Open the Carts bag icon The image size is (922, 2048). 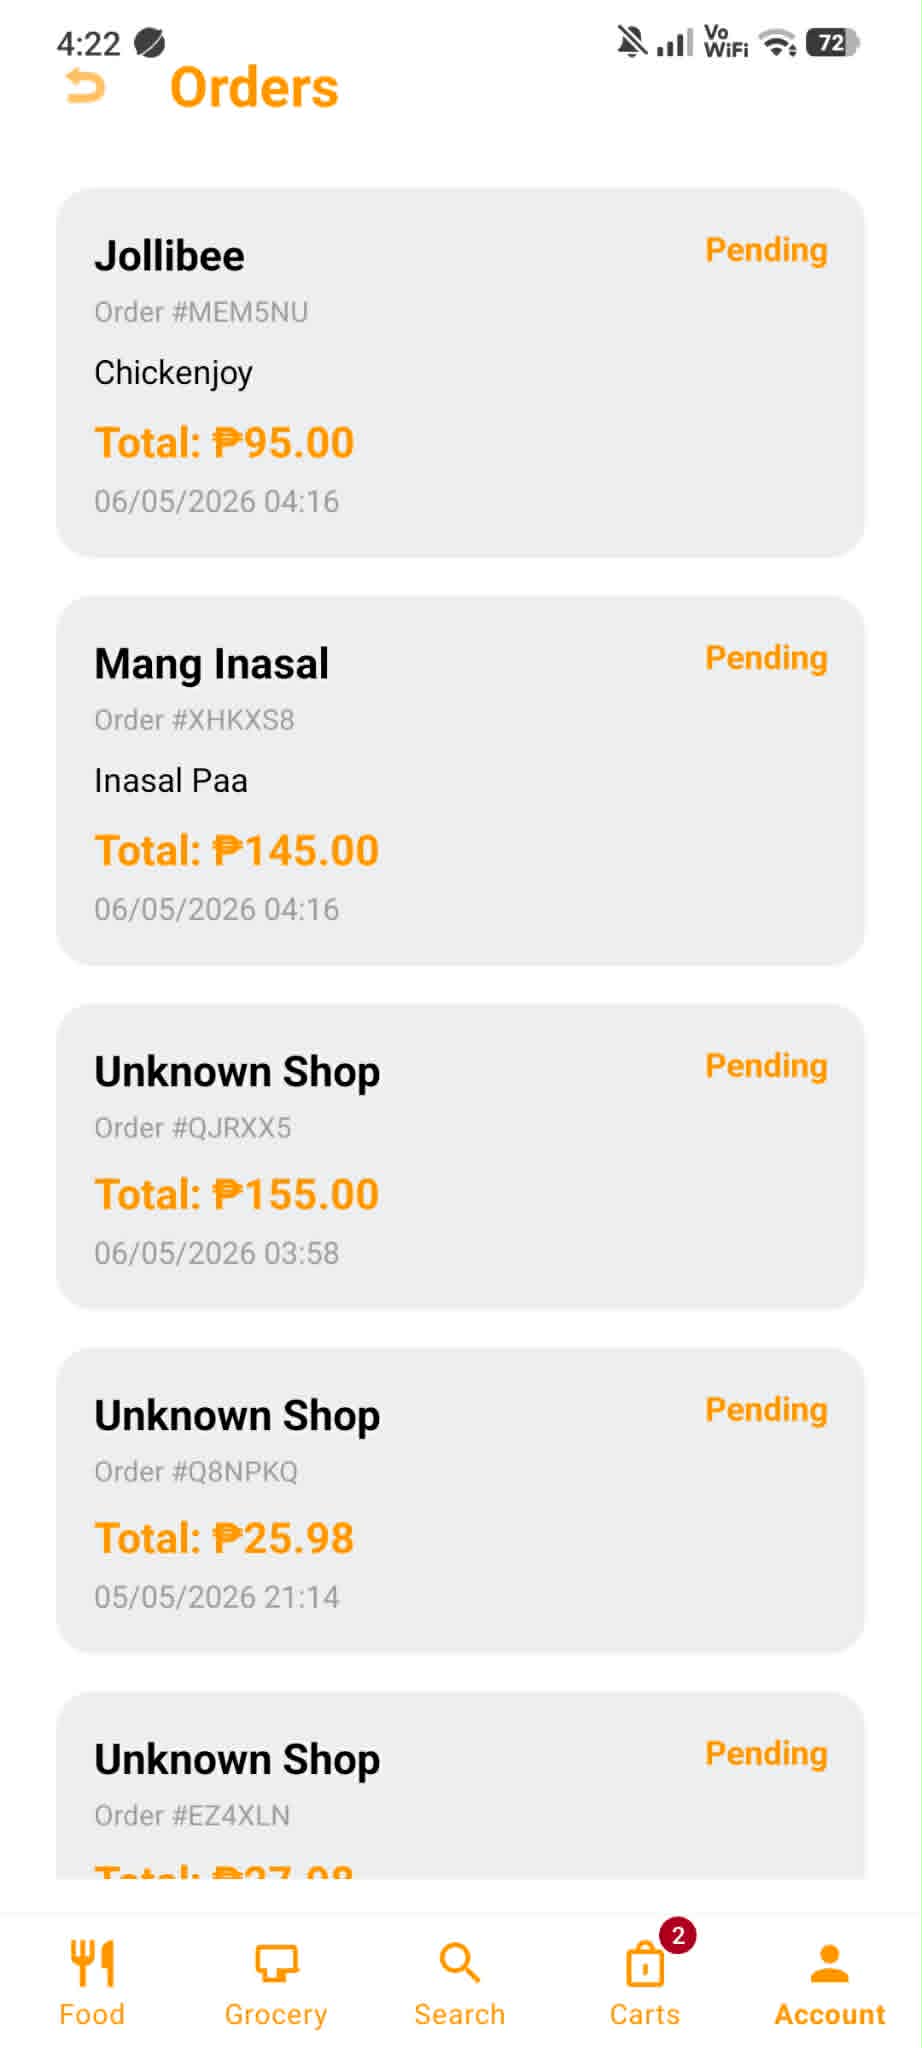(x=645, y=1964)
